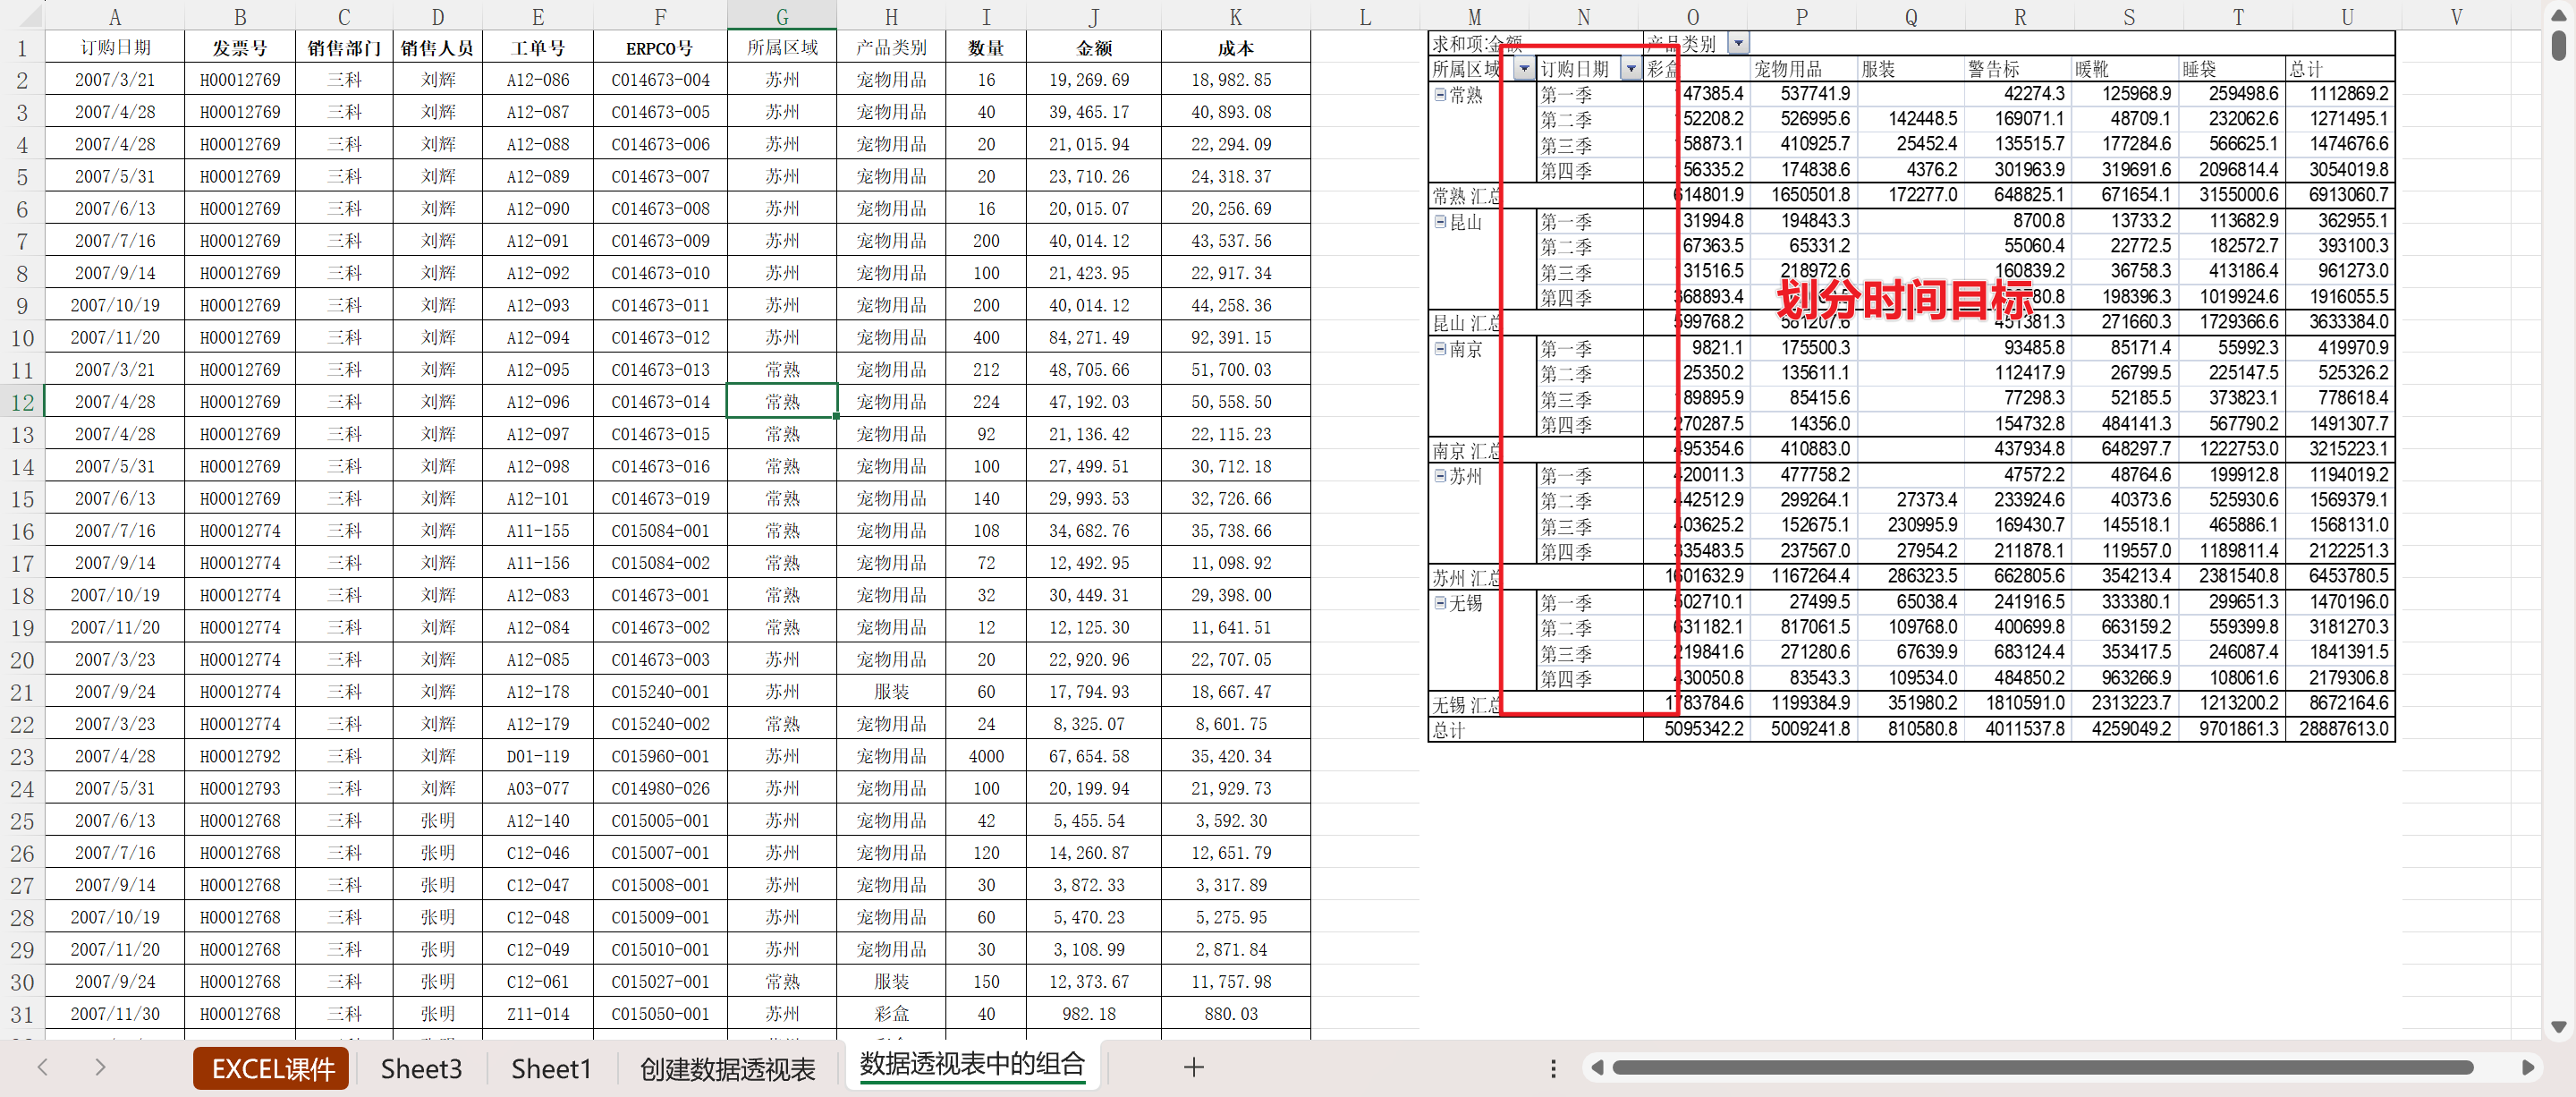
Task: Click the sheet bar options dots
Action: tap(1553, 1068)
